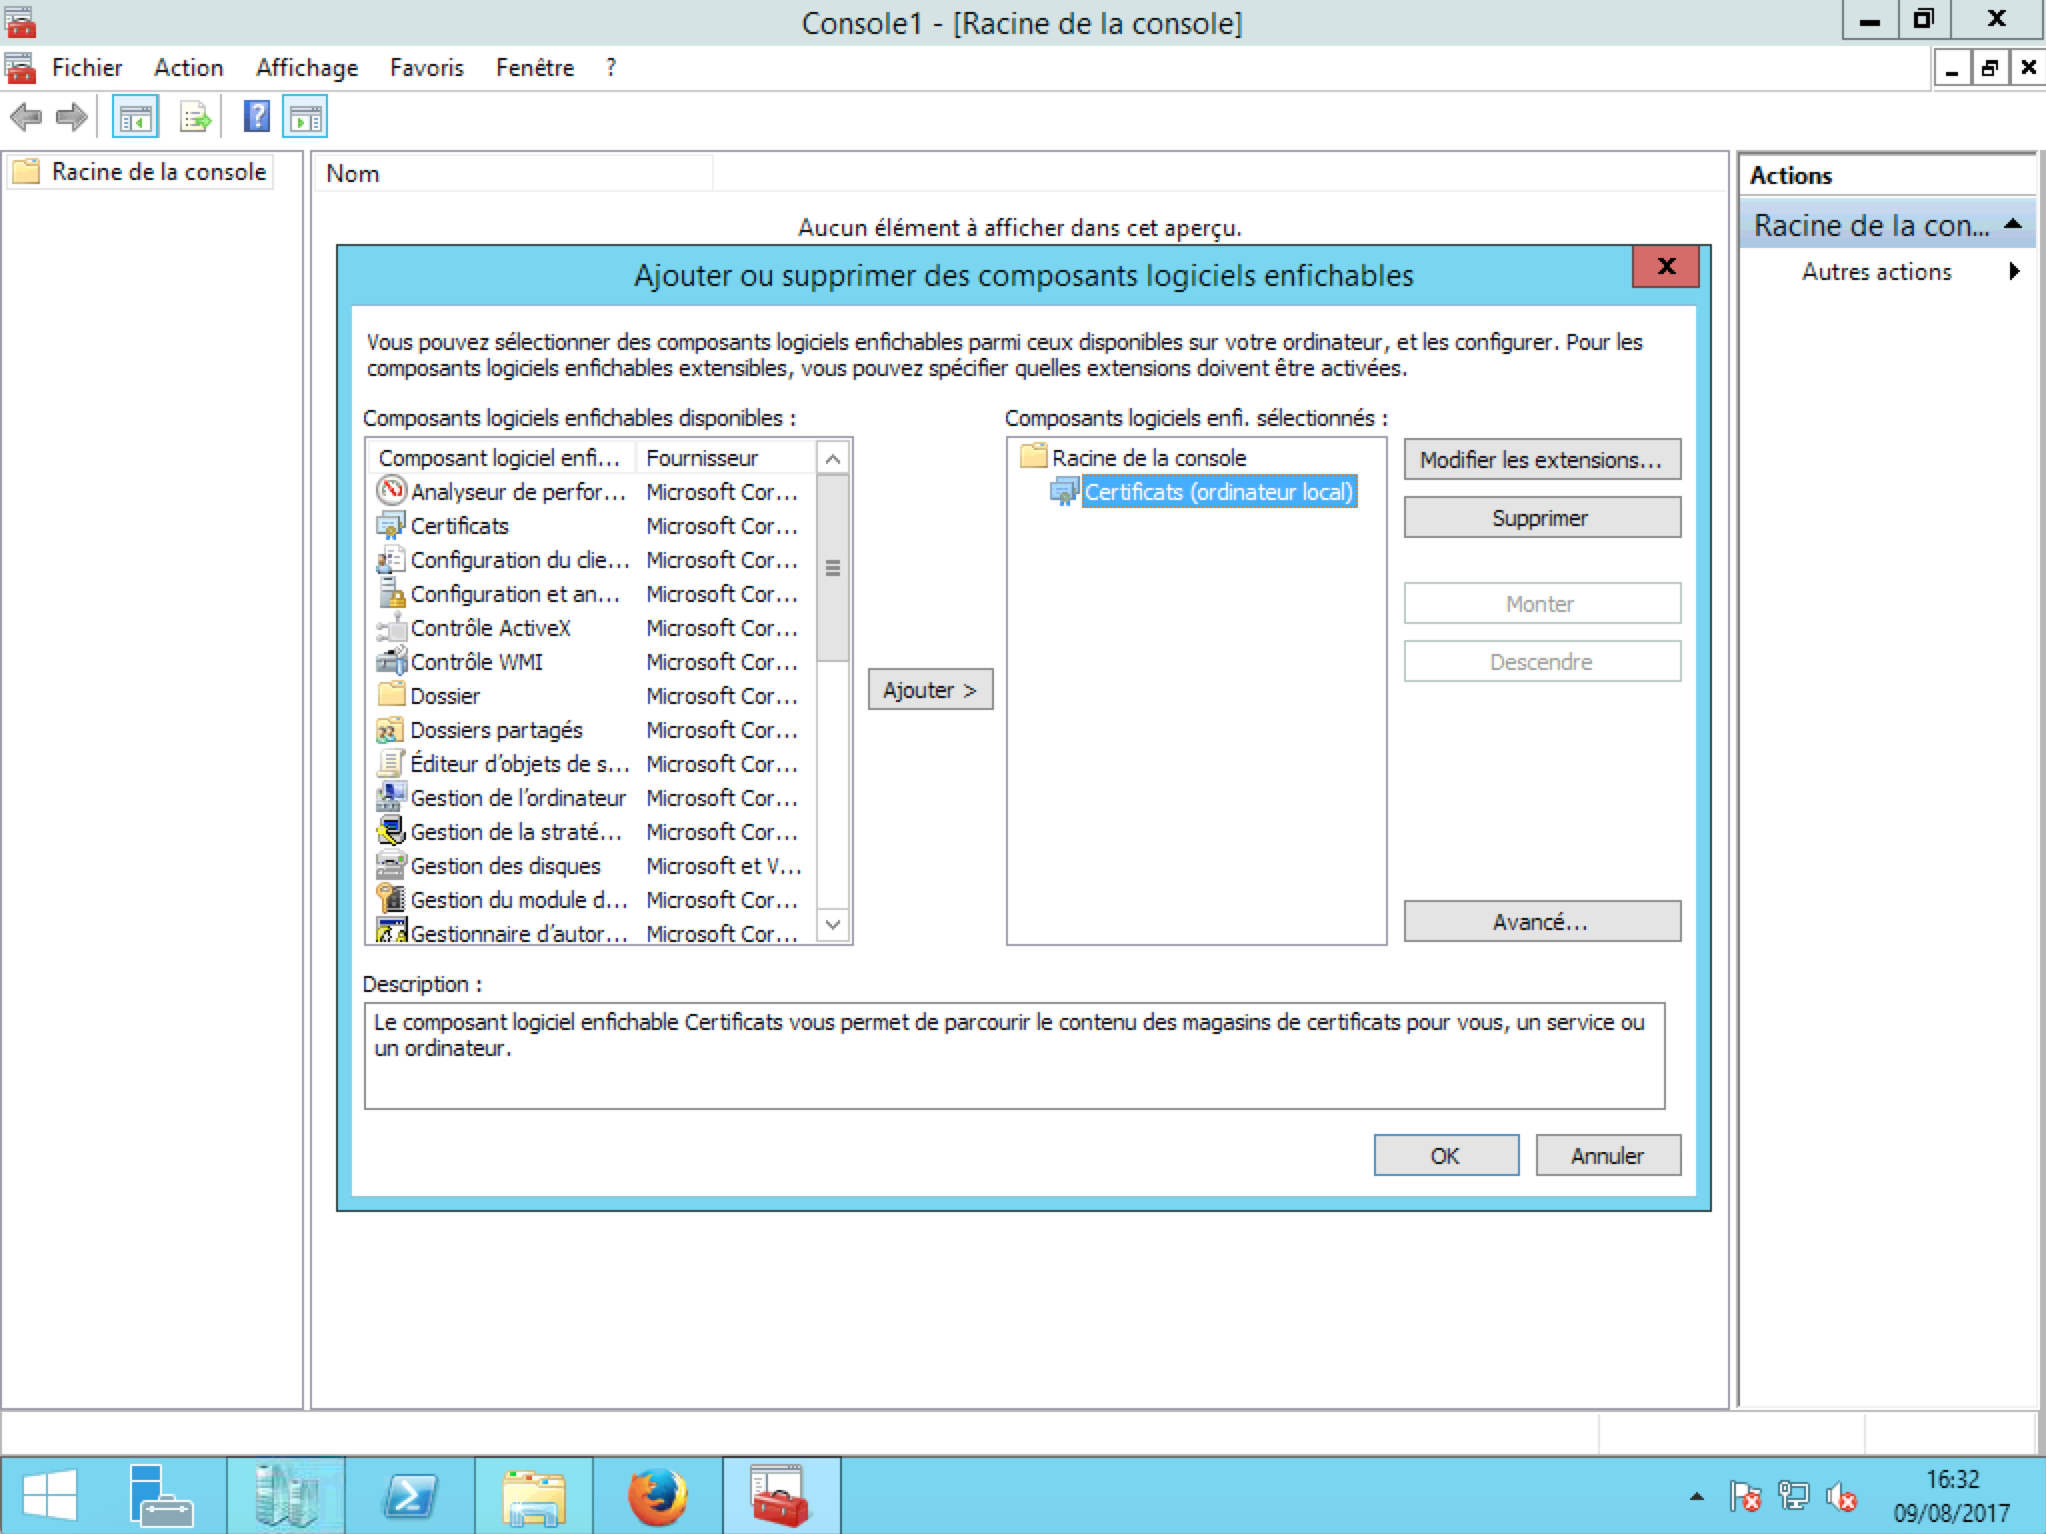Open the Affichage menu
Image resolution: width=2046 pixels, height=1534 pixels.
307,68
